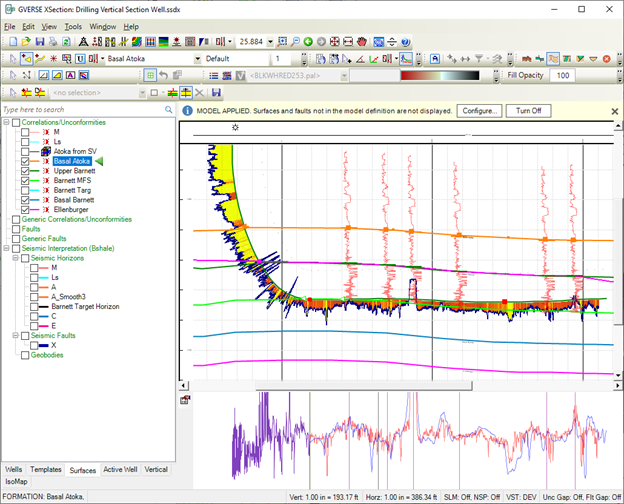Screen dimensions: 624x504
Task: Open the Edit menu
Action: (x=28, y=27)
